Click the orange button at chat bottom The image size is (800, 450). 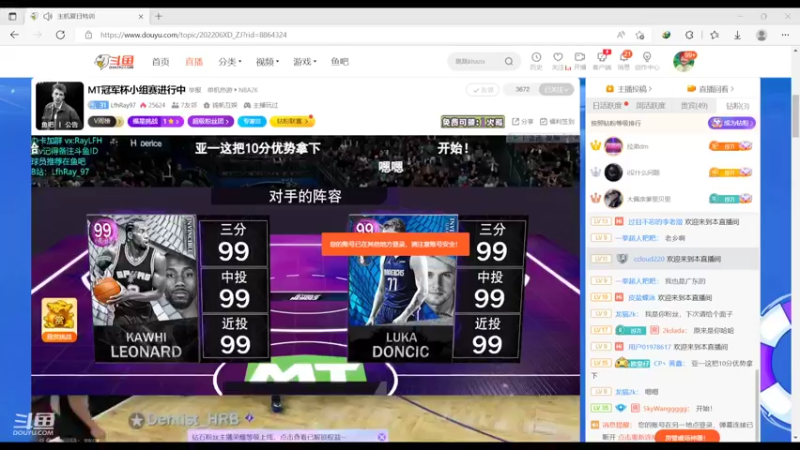coord(687,437)
